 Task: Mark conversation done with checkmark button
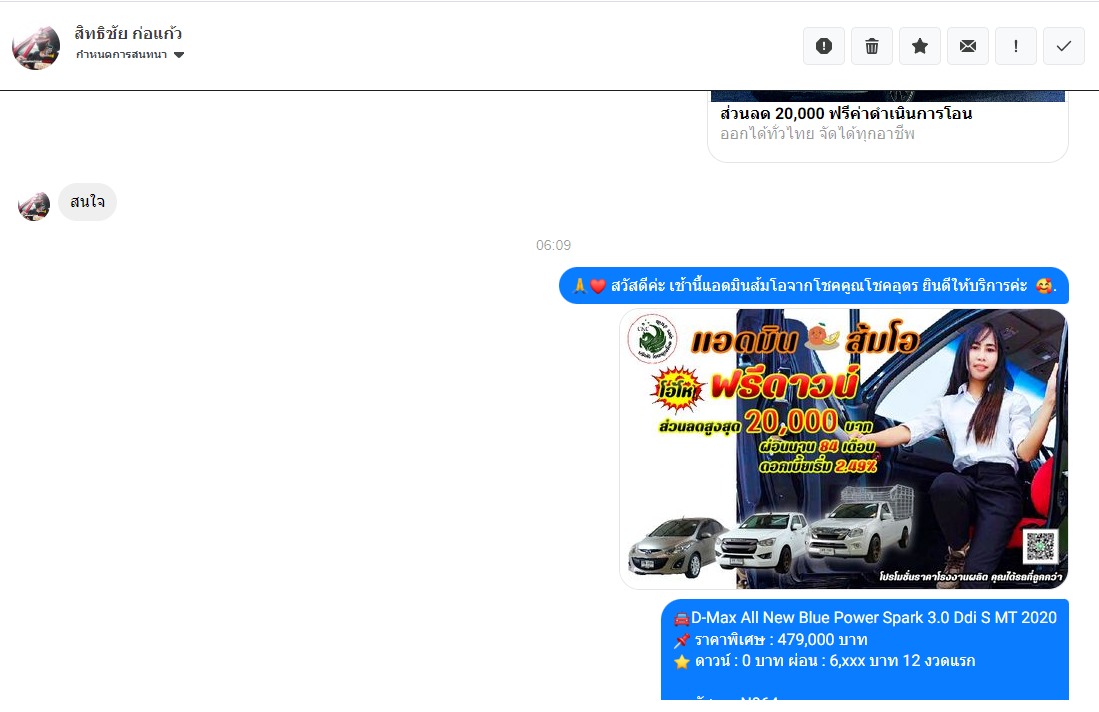pos(1064,46)
